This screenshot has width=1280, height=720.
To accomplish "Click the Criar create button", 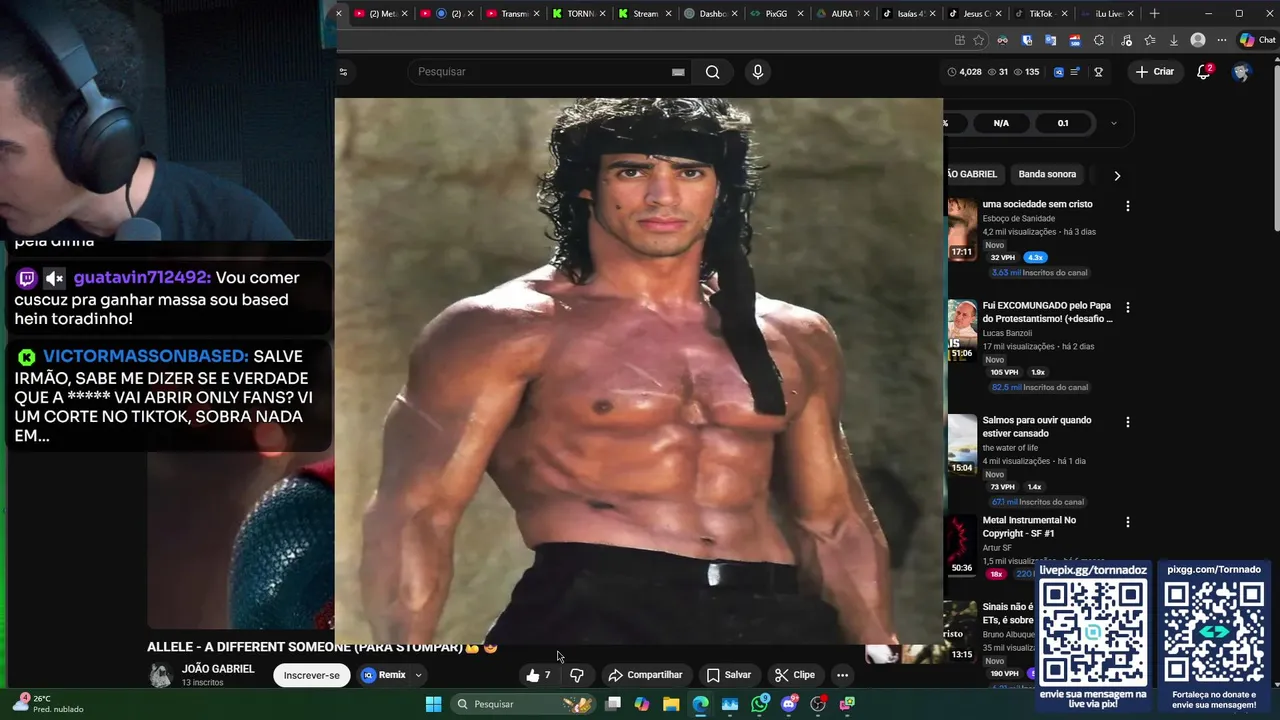I will point(1155,72).
